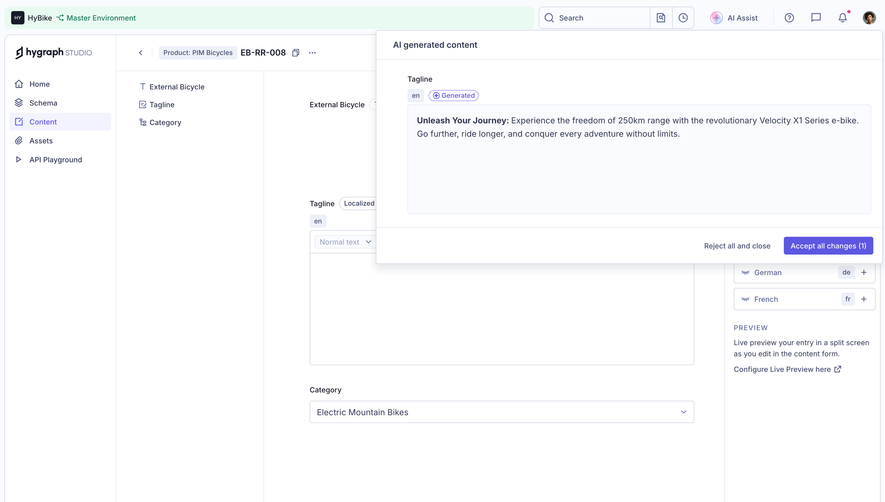Click the en locale tag in AI panel
This screenshot has width=885, height=502.
tap(415, 95)
